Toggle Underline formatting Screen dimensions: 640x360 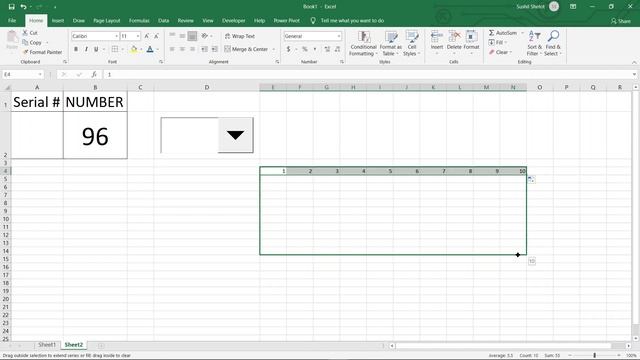click(x=96, y=49)
